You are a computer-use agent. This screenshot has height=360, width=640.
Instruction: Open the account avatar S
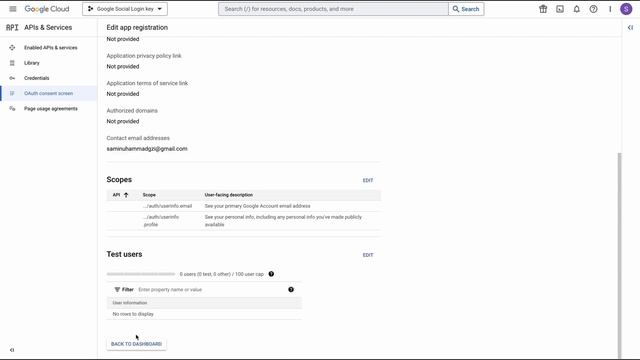coord(626,9)
